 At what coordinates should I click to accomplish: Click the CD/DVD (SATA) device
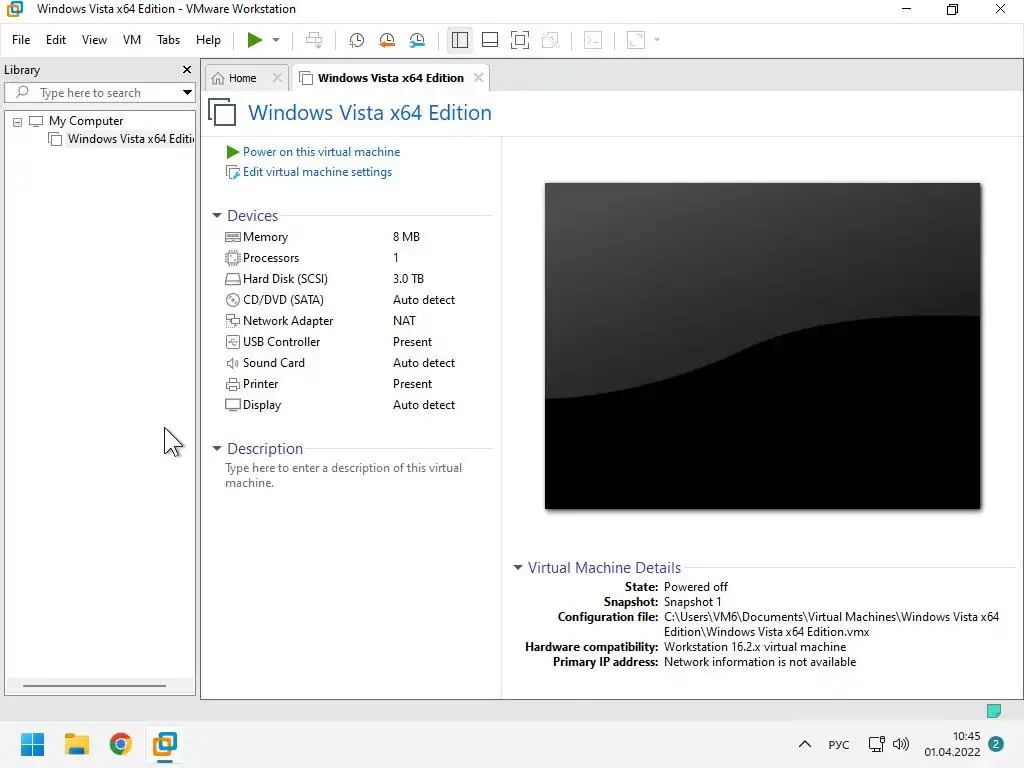coord(283,300)
